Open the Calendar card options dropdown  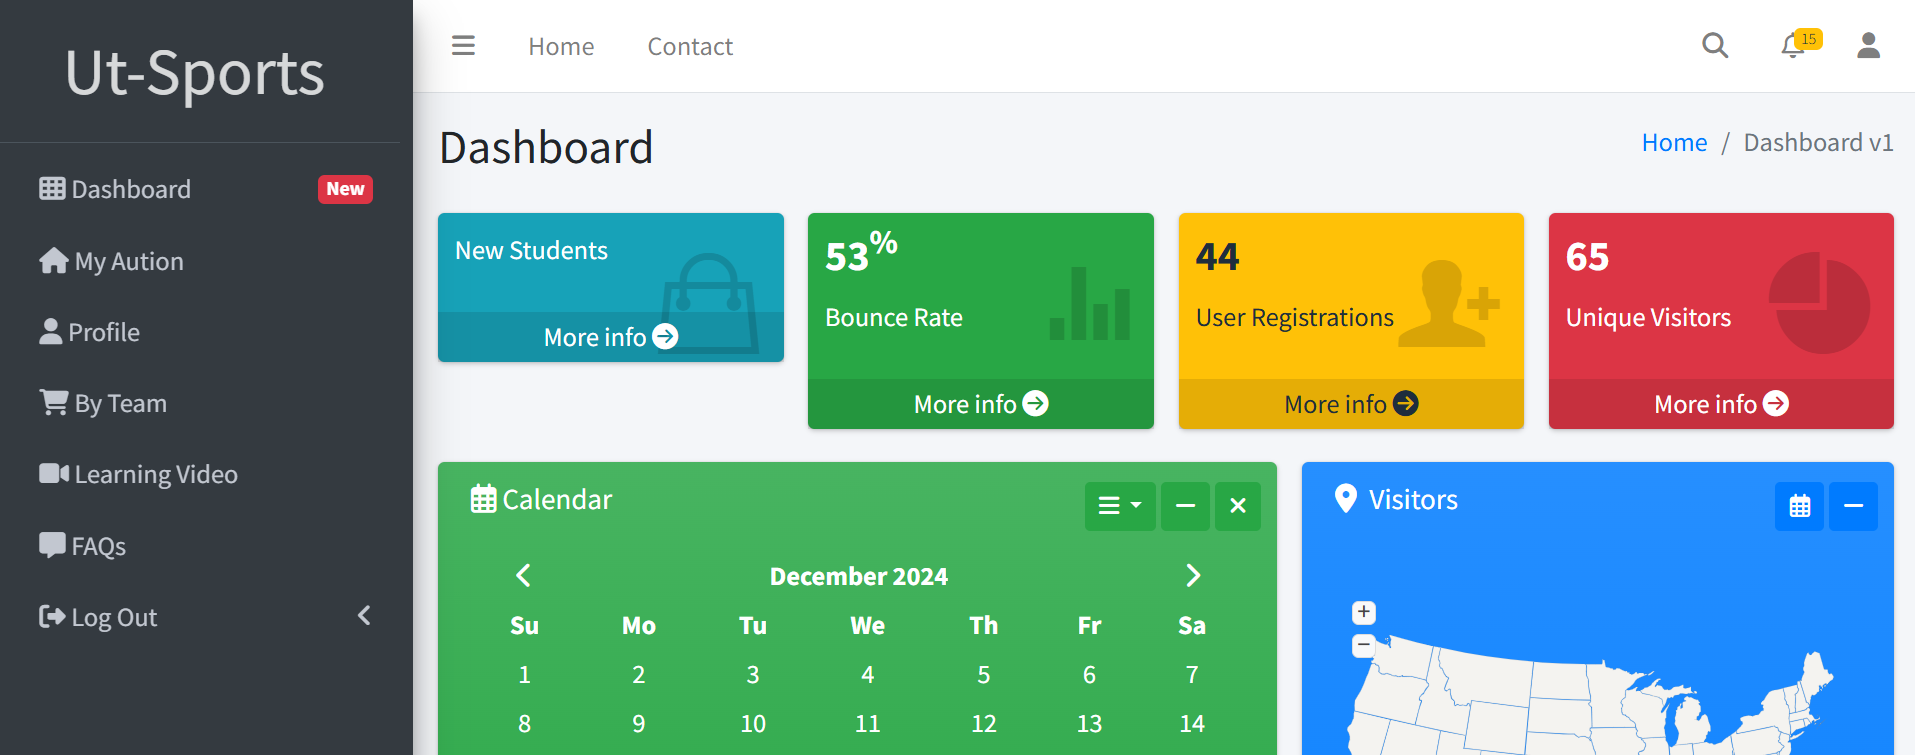[1119, 506]
